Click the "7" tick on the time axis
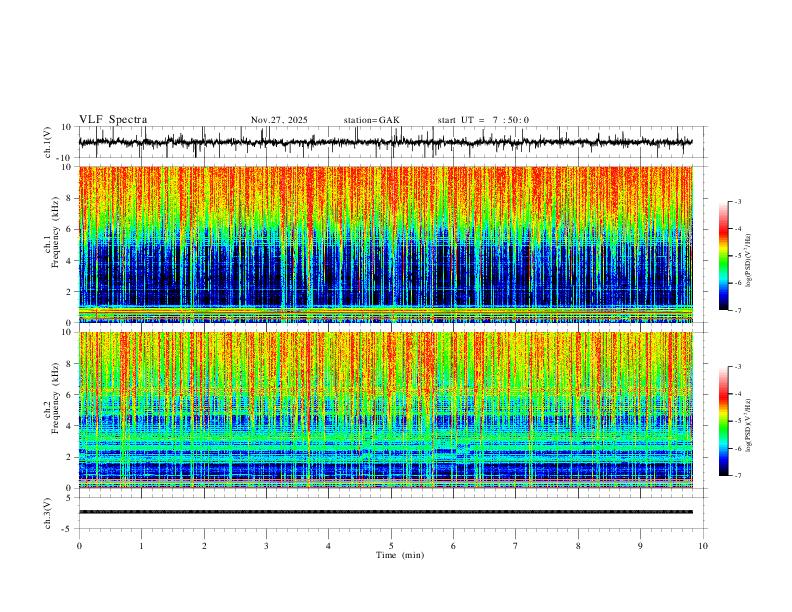The height and width of the screenshot is (612, 792). (x=516, y=546)
